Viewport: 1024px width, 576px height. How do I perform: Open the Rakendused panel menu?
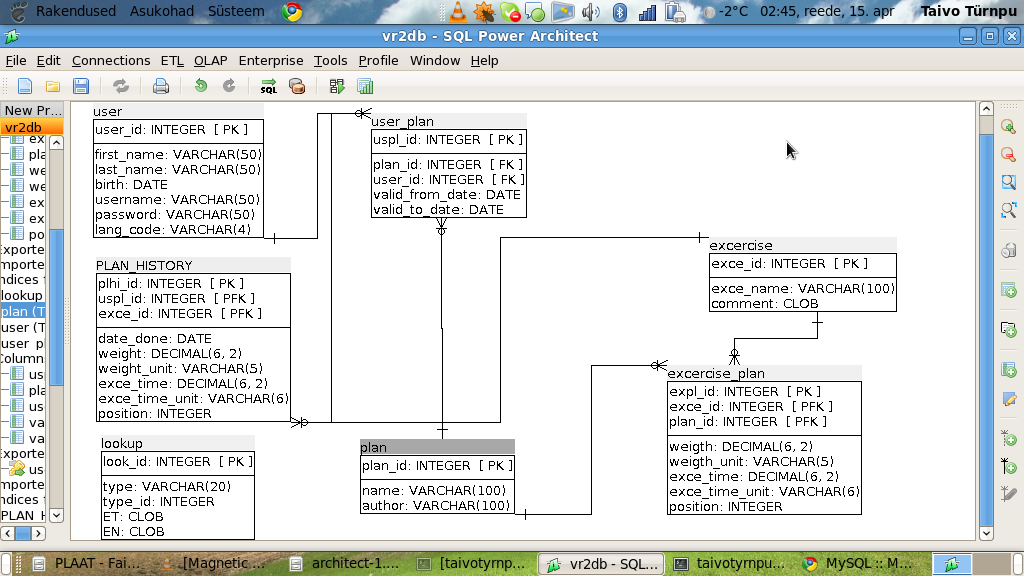[x=76, y=11]
